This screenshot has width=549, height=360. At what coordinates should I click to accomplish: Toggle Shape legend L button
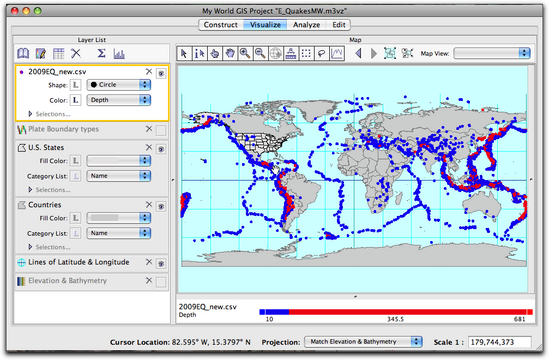(76, 85)
